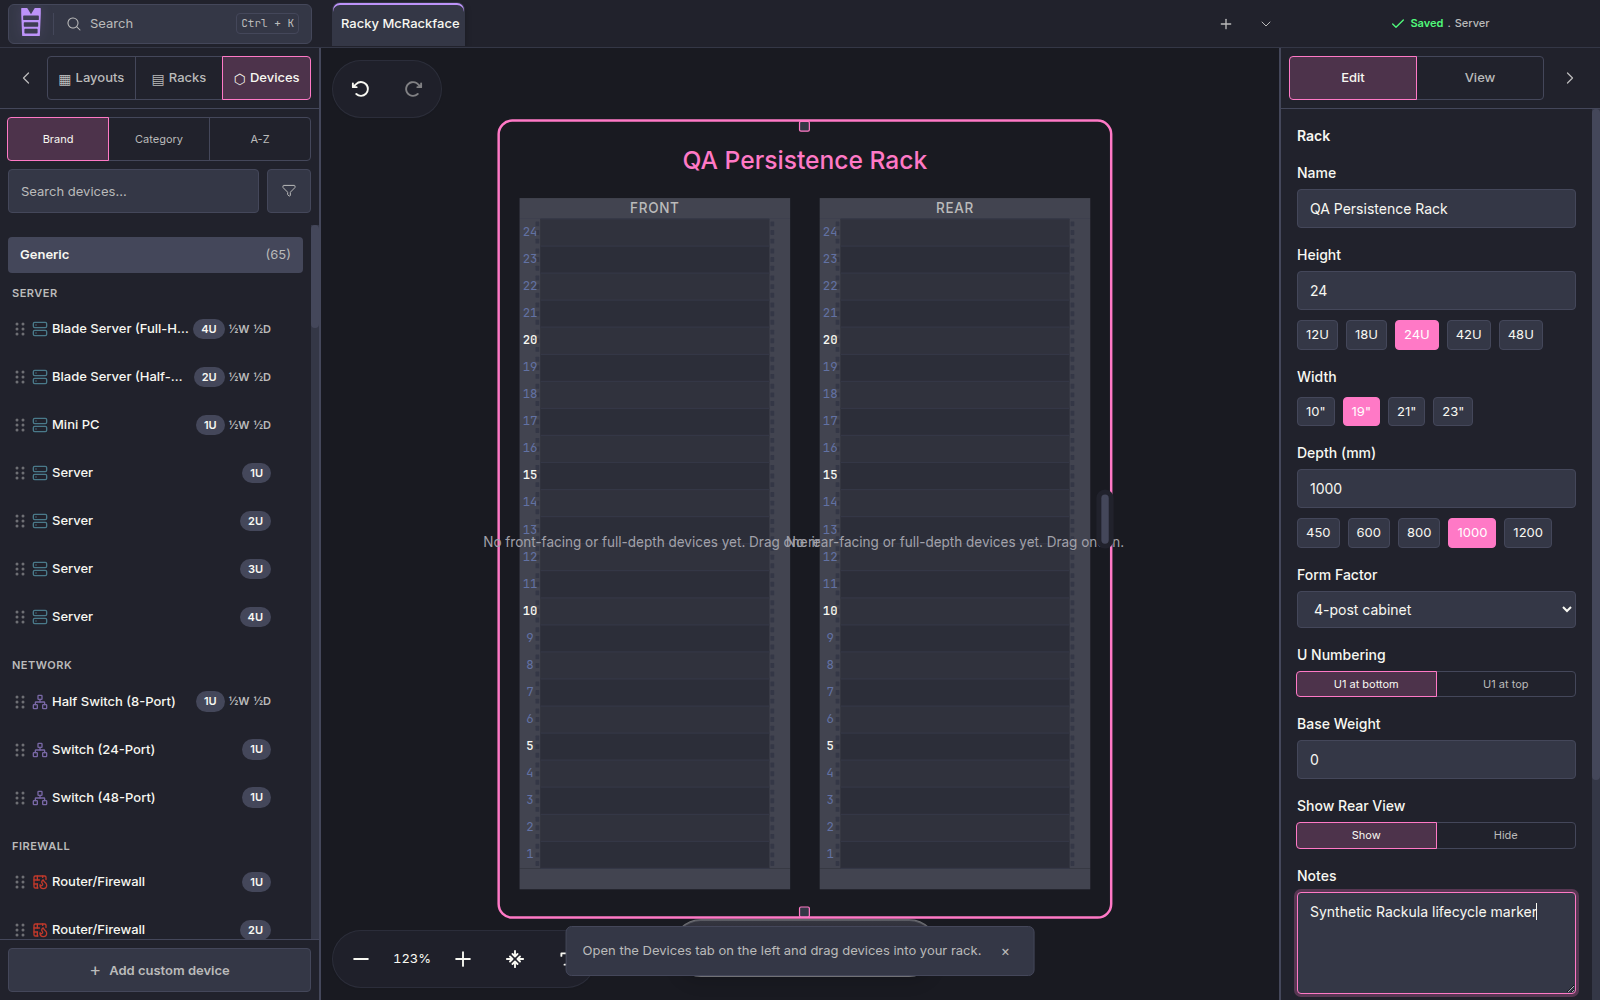
Task: Click Add custom device button
Action: (160, 970)
